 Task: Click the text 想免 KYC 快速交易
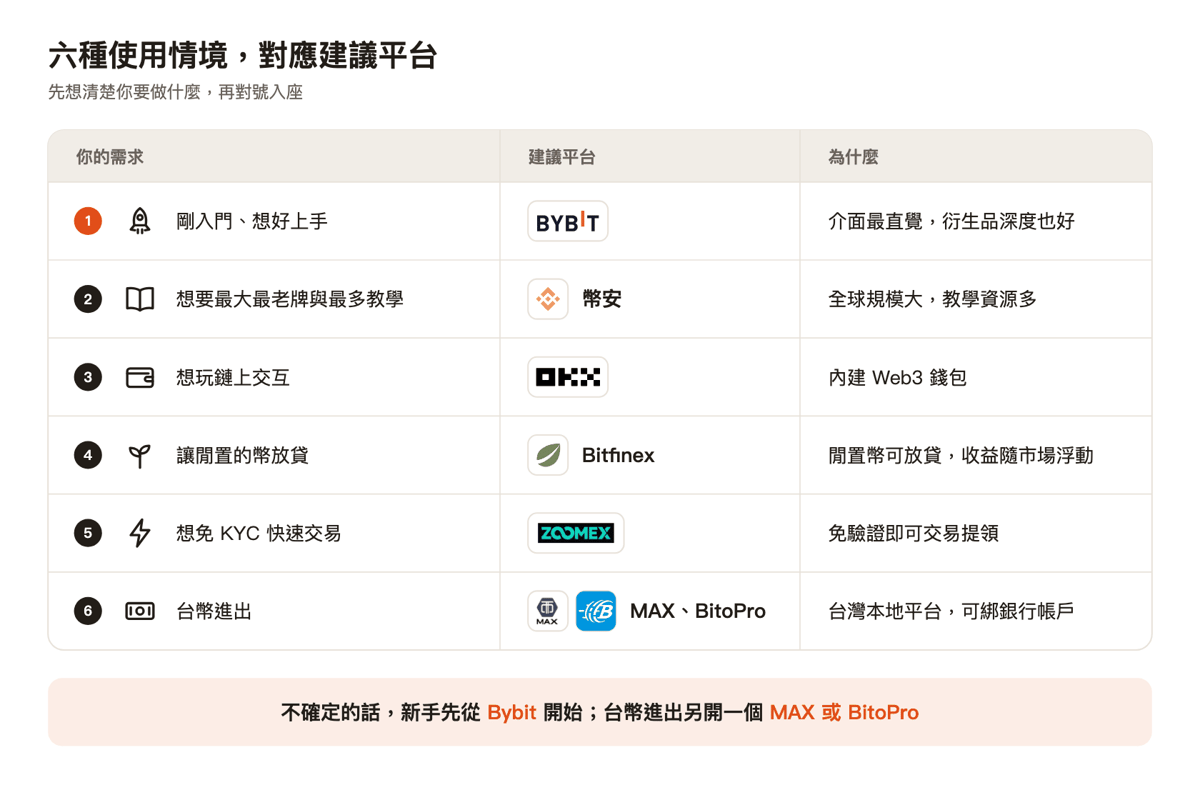coord(259,533)
